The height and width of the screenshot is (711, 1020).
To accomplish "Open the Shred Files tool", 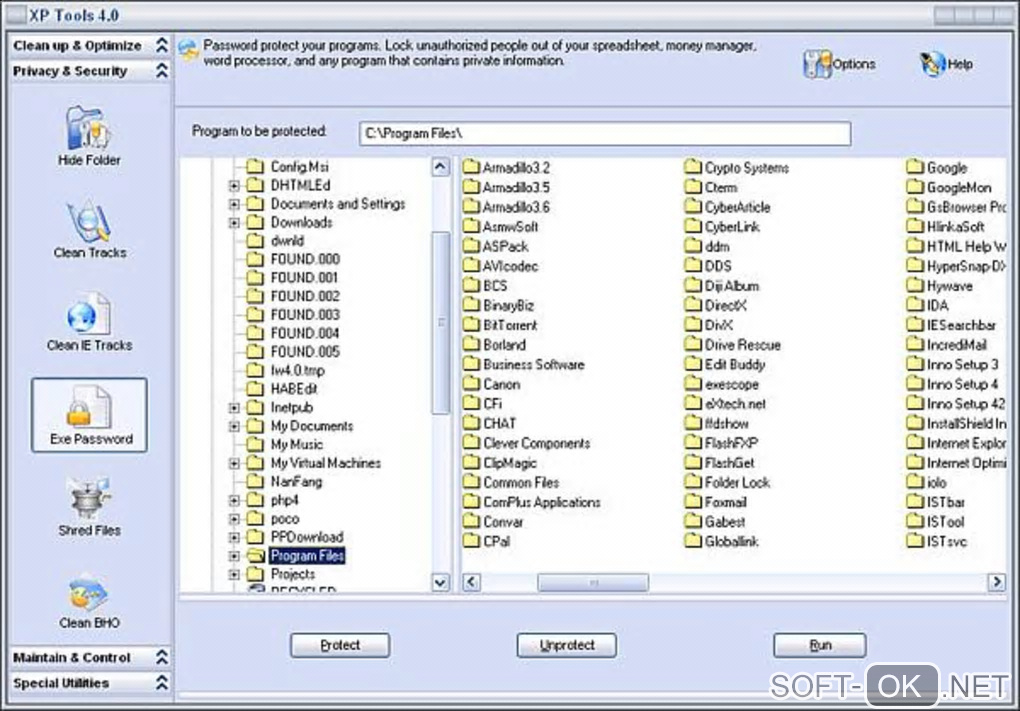I will [x=89, y=507].
